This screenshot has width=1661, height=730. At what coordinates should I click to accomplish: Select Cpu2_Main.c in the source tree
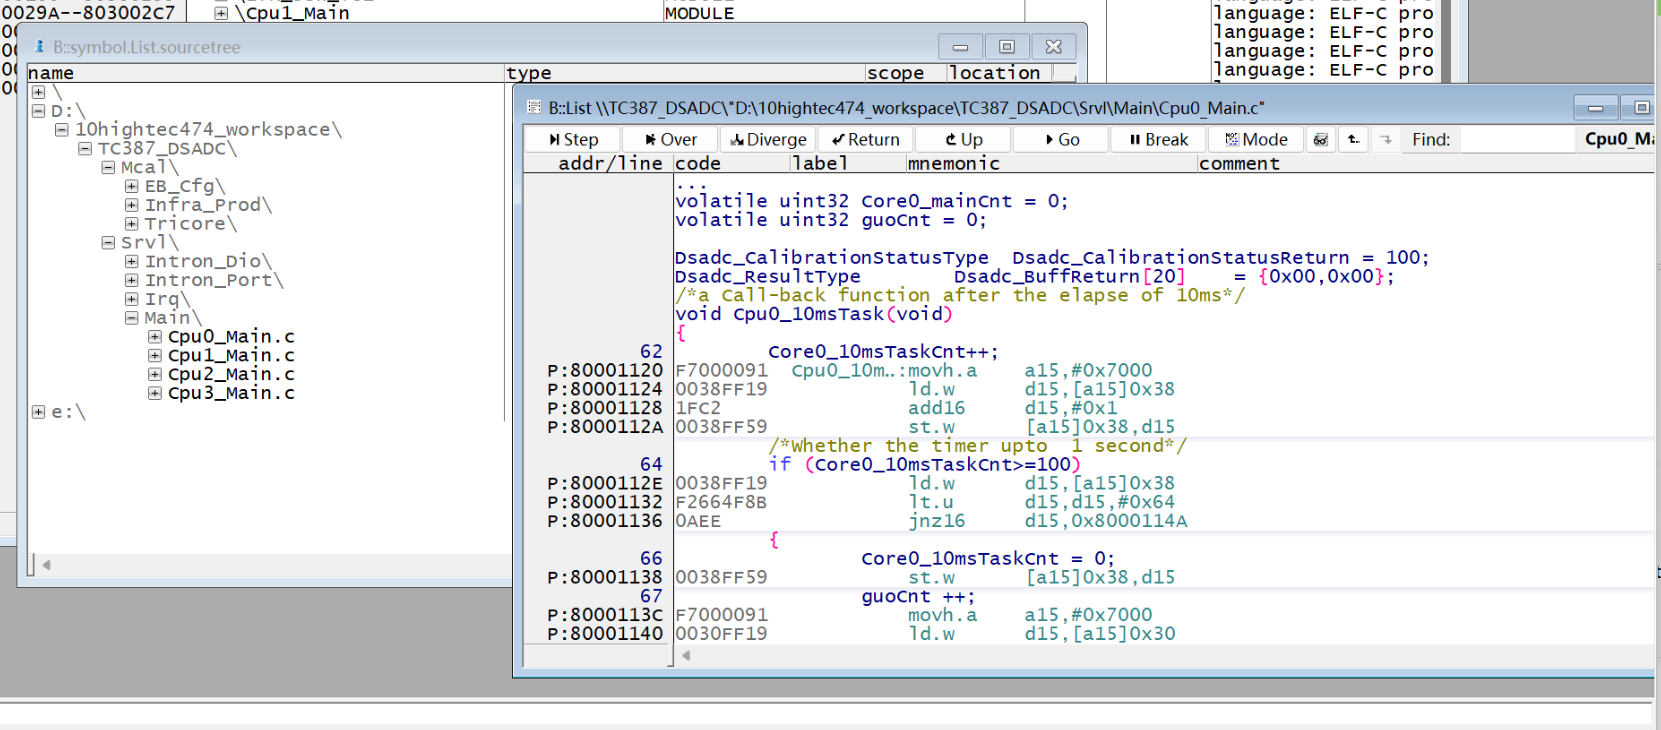[231, 374]
